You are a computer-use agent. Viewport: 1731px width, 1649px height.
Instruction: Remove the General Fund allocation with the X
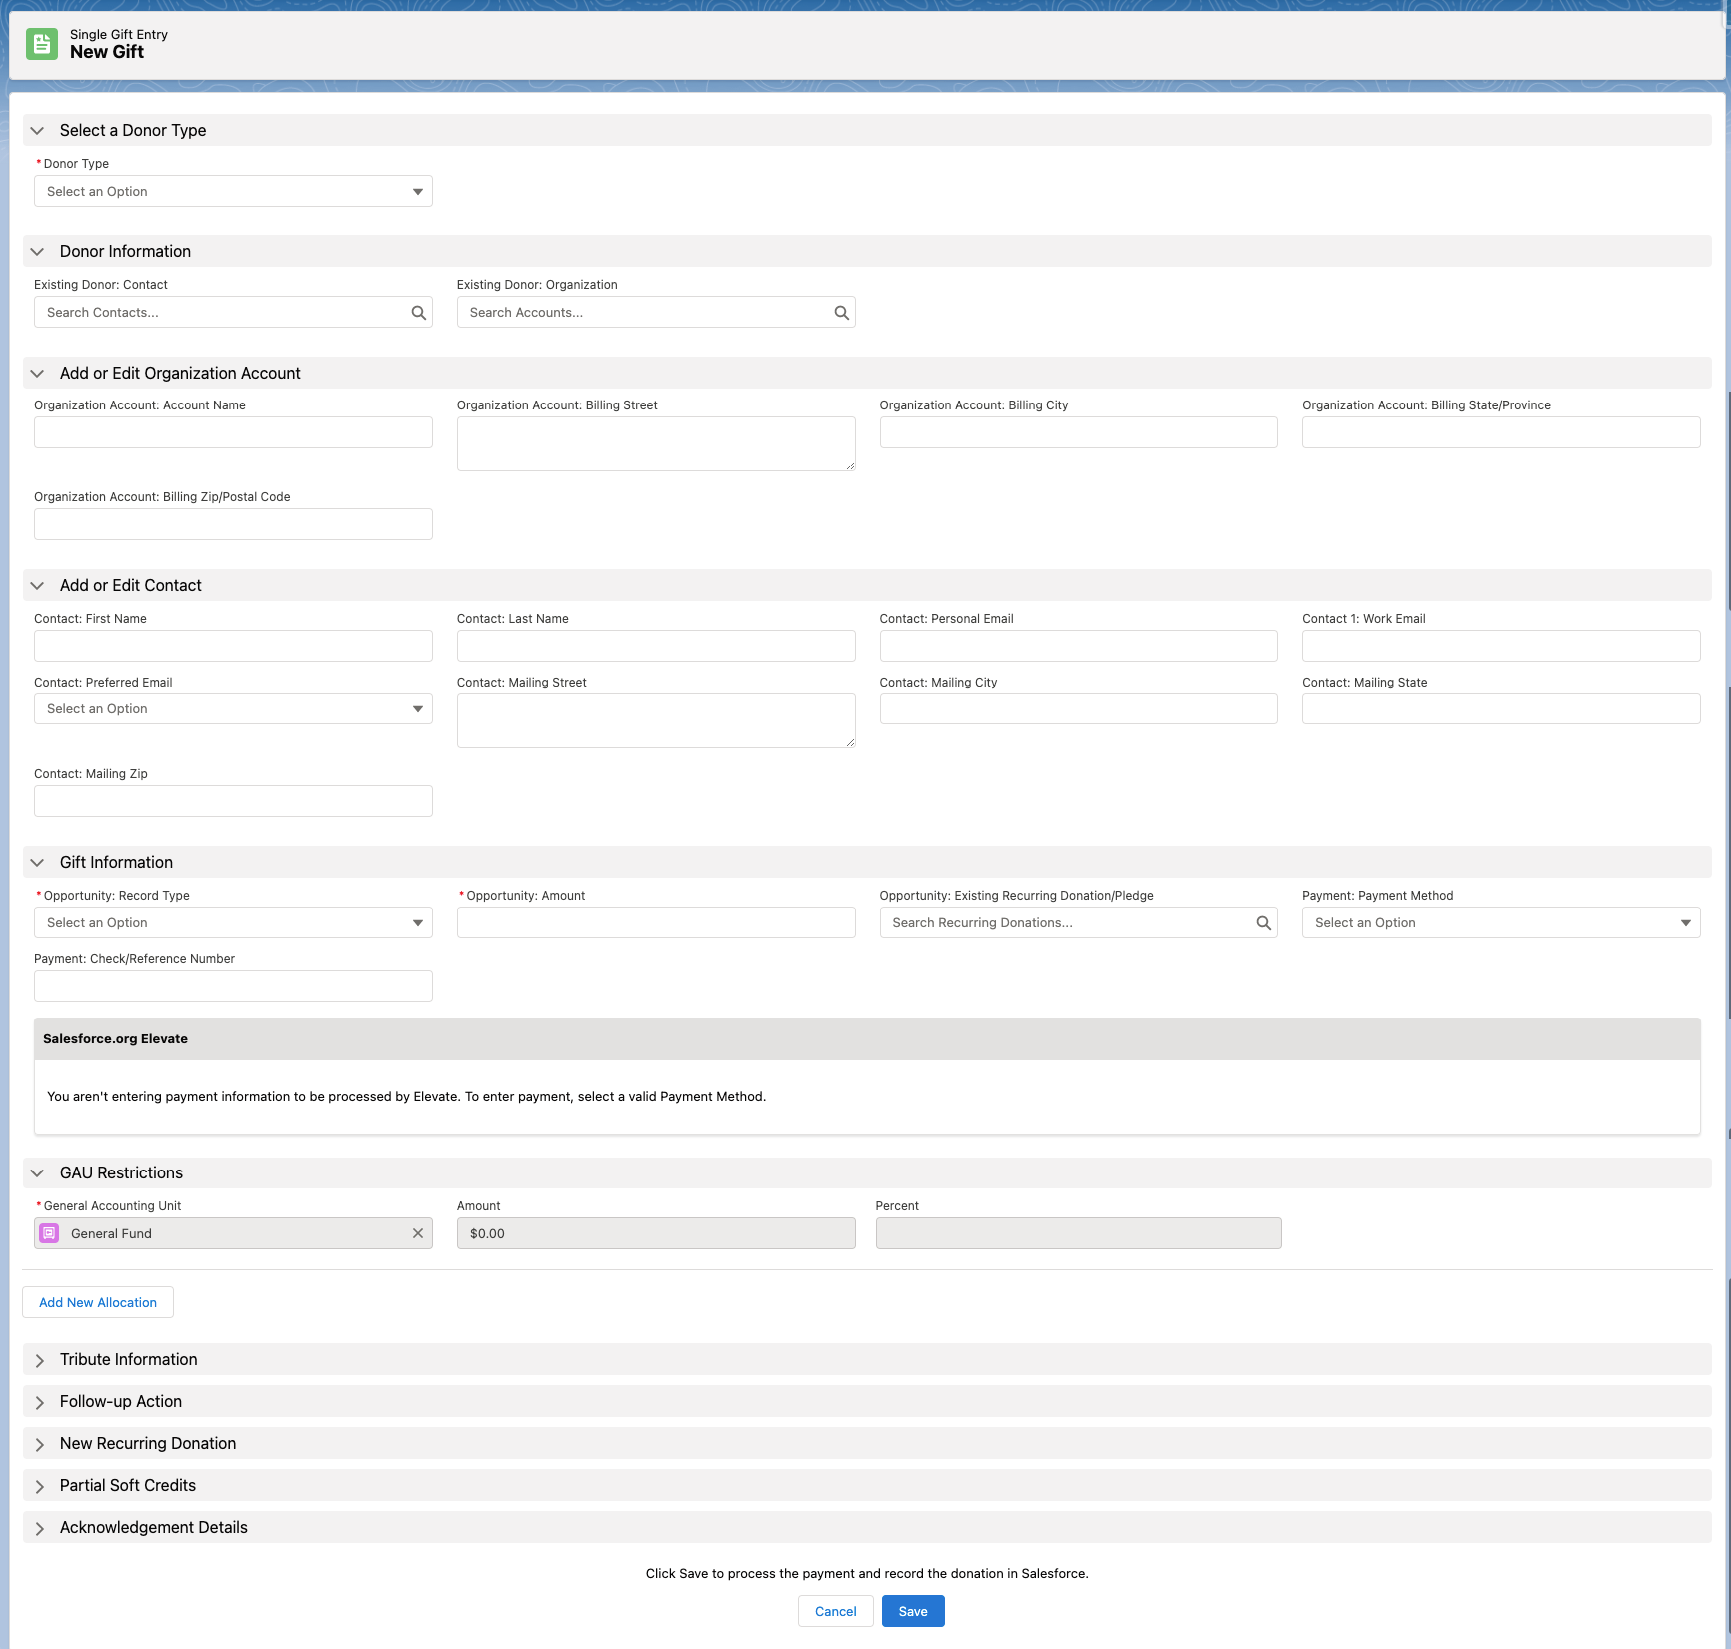[417, 1233]
